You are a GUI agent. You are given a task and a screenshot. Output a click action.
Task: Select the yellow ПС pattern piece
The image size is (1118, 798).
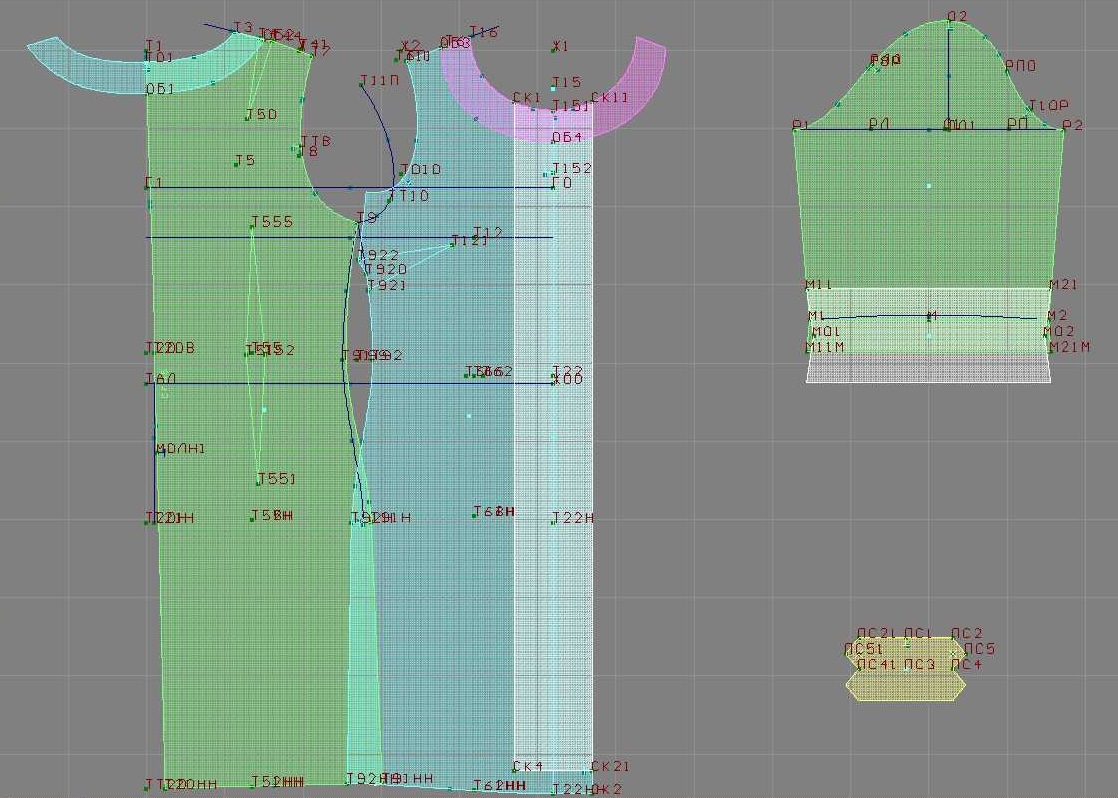point(905,685)
